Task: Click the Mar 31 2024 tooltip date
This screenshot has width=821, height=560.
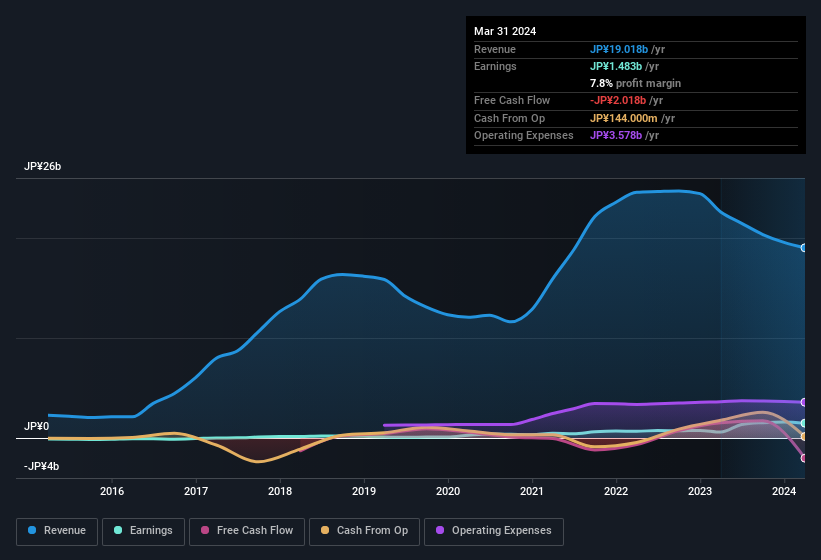Action: (x=505, y=31)
